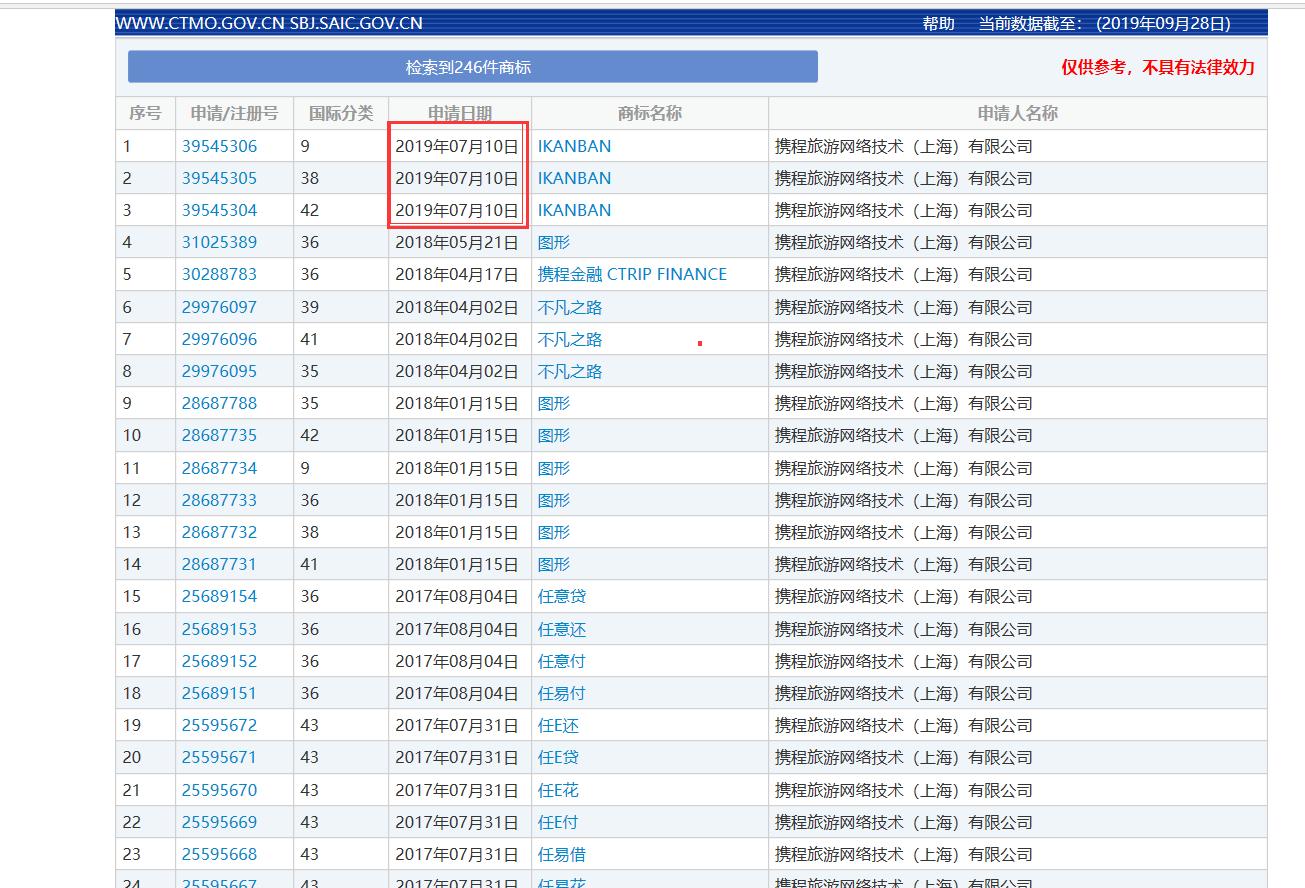This screenshot has height=888, width=1305.
Task: Open the 任E付 trademark link
Action: (558, 822)
